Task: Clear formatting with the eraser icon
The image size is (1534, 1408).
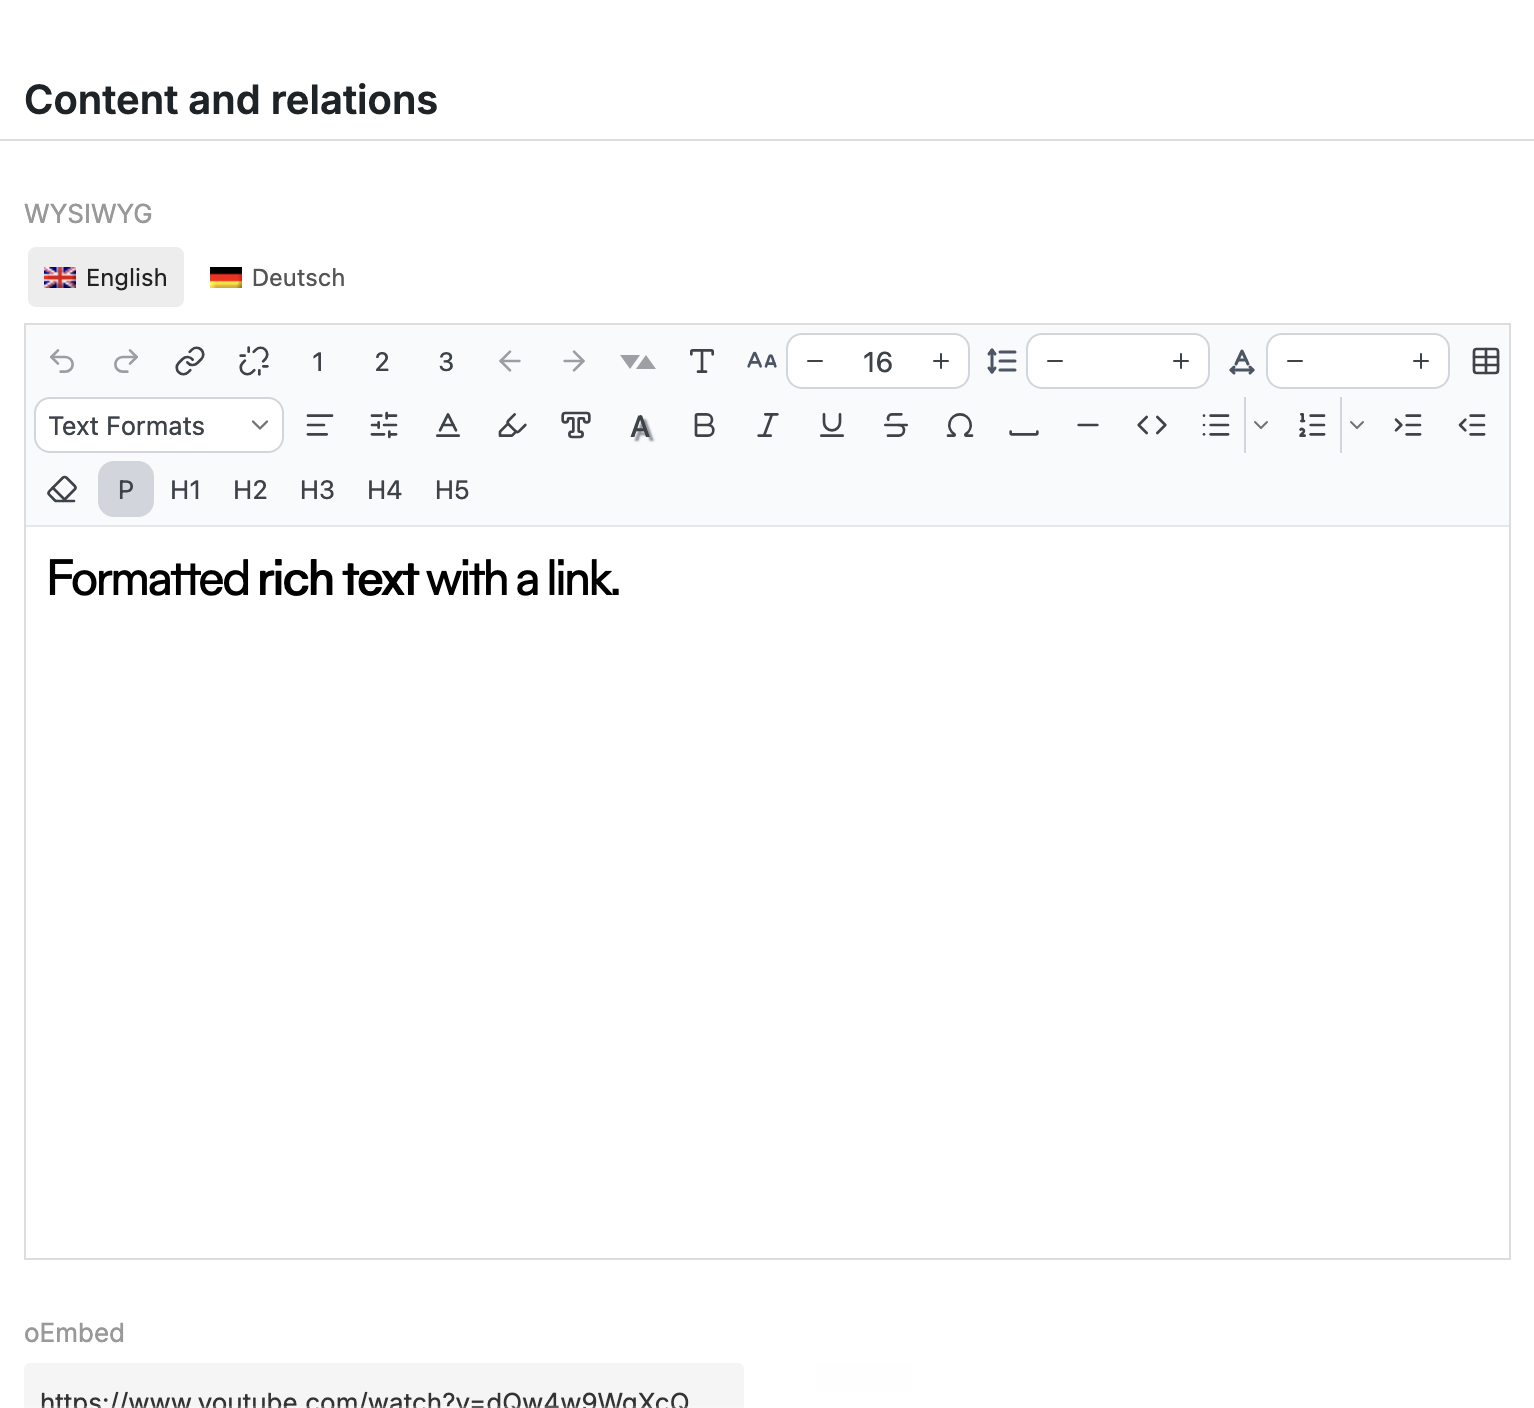Action: [x=62, y=489]
